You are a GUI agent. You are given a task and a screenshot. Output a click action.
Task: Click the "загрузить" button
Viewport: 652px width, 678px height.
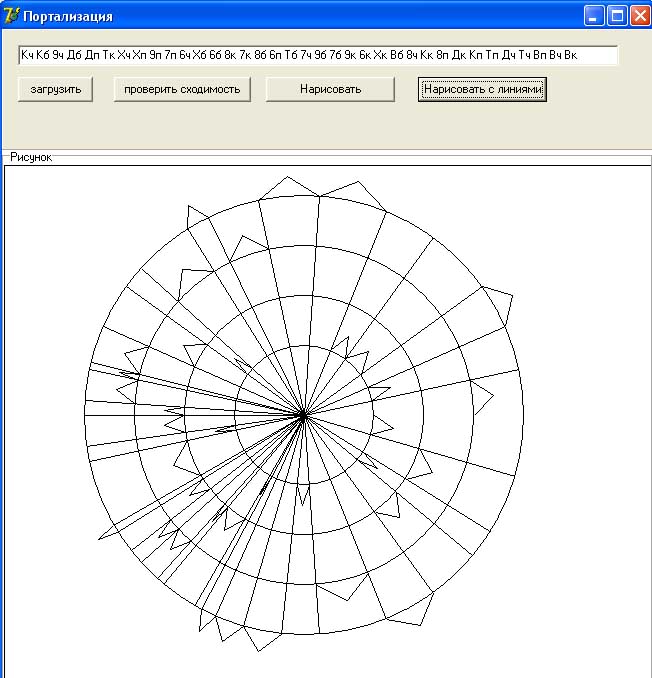pyautogui.click(x=55, y=90)
